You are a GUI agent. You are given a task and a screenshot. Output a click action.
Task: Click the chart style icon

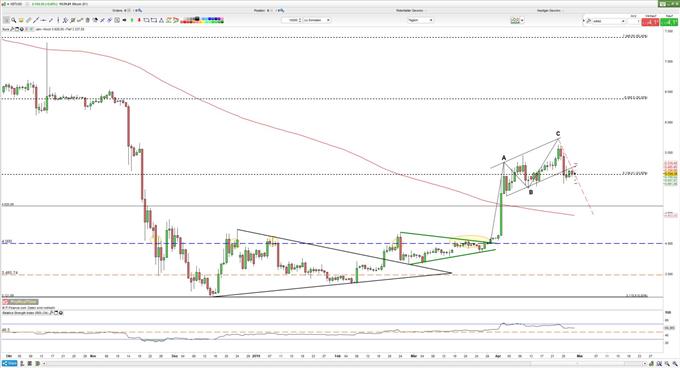point(515,20)
